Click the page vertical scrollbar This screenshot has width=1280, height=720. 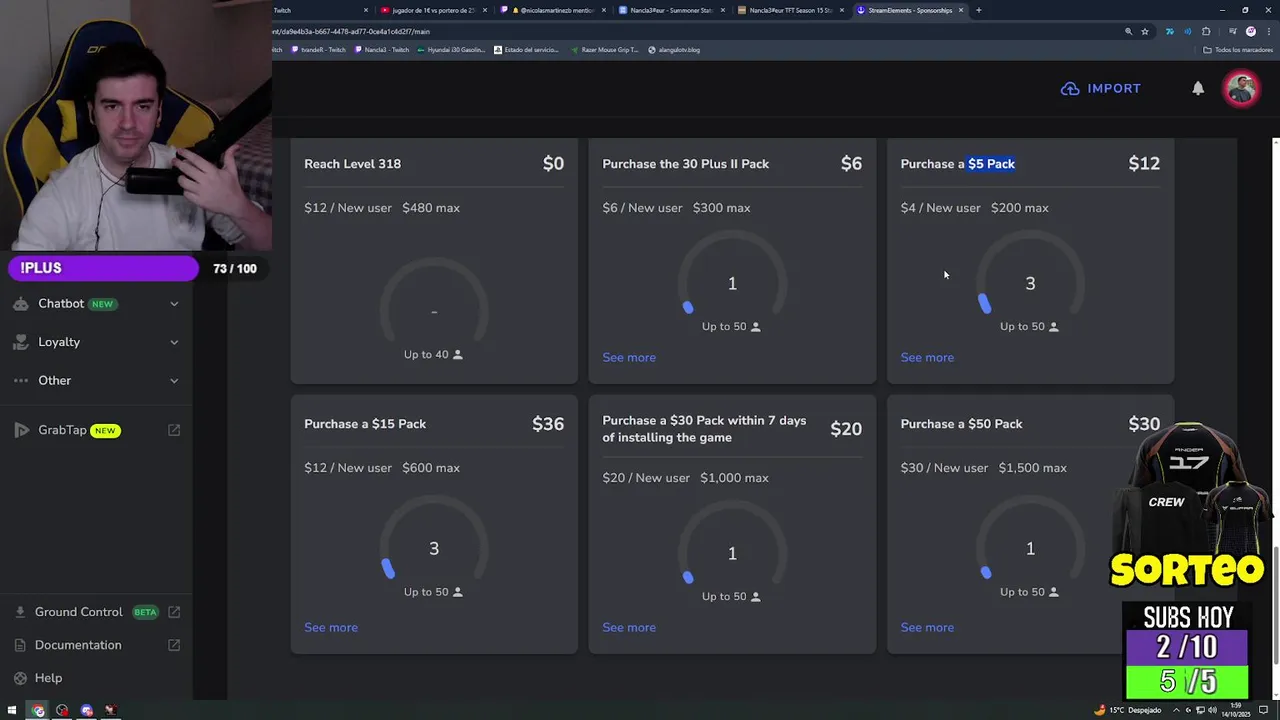coord(1275,605)
